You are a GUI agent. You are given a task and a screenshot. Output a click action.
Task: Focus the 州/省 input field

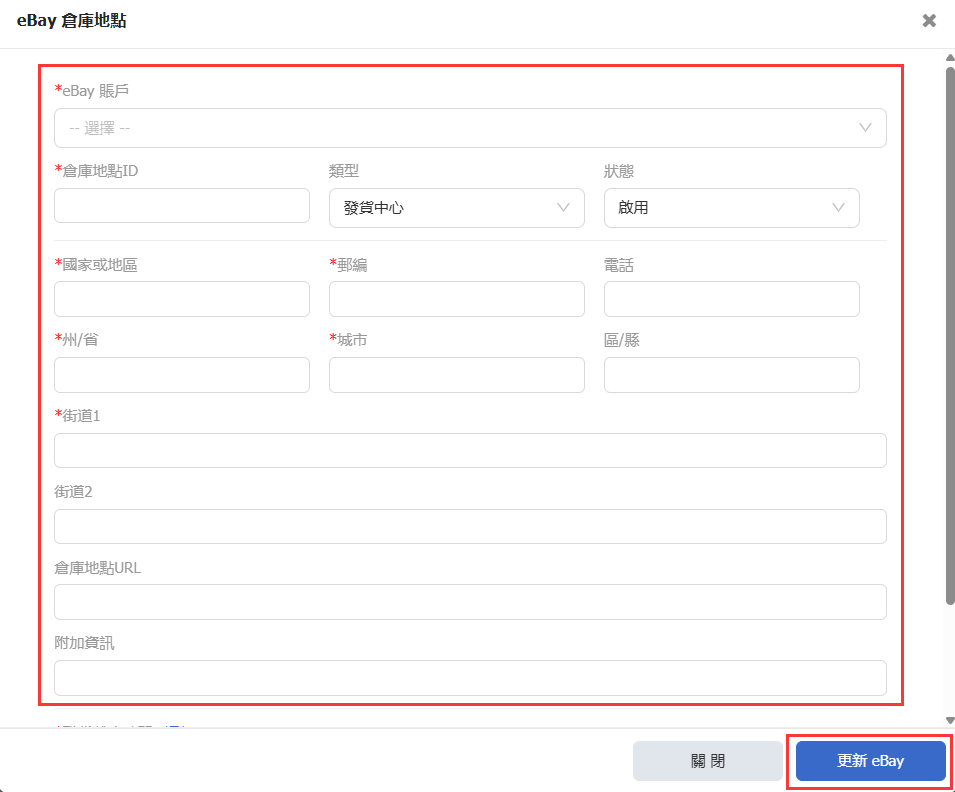coord(182,375)
